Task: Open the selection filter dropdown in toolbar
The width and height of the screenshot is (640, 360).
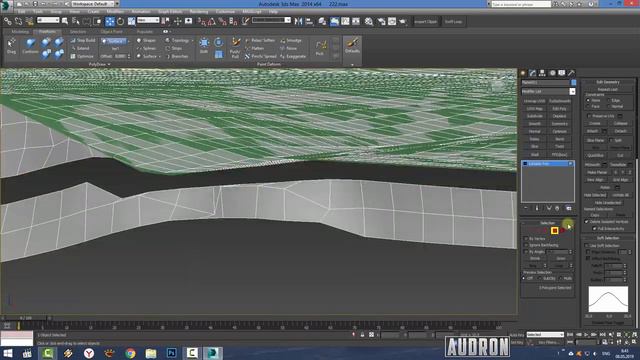Action: click(x=48, y=20)
